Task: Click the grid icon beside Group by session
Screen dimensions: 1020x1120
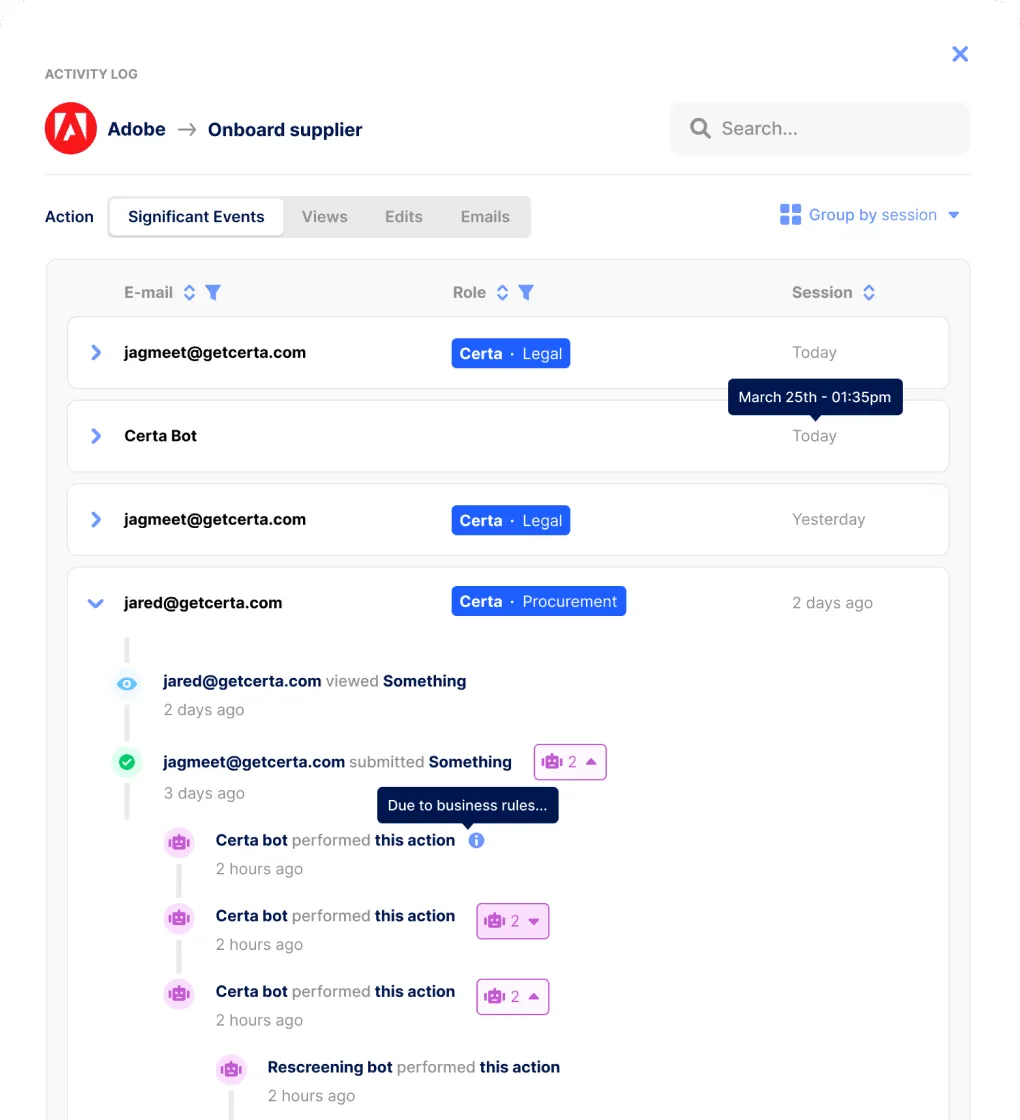Action: (x=790, y=214)
